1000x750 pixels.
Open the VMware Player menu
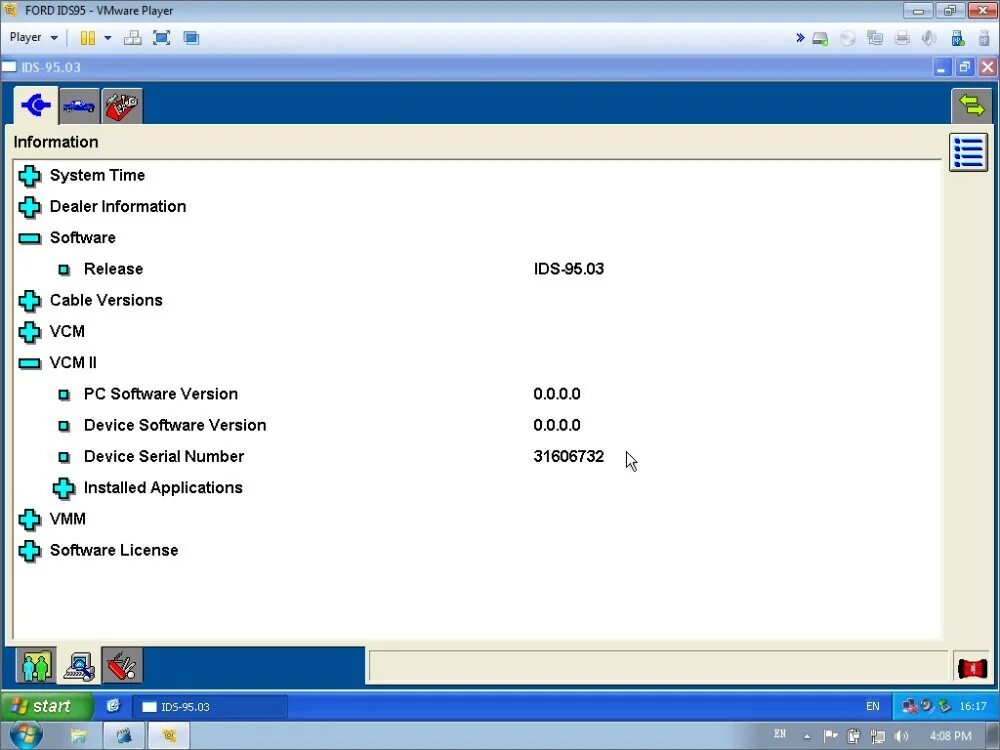pos(33,38)
